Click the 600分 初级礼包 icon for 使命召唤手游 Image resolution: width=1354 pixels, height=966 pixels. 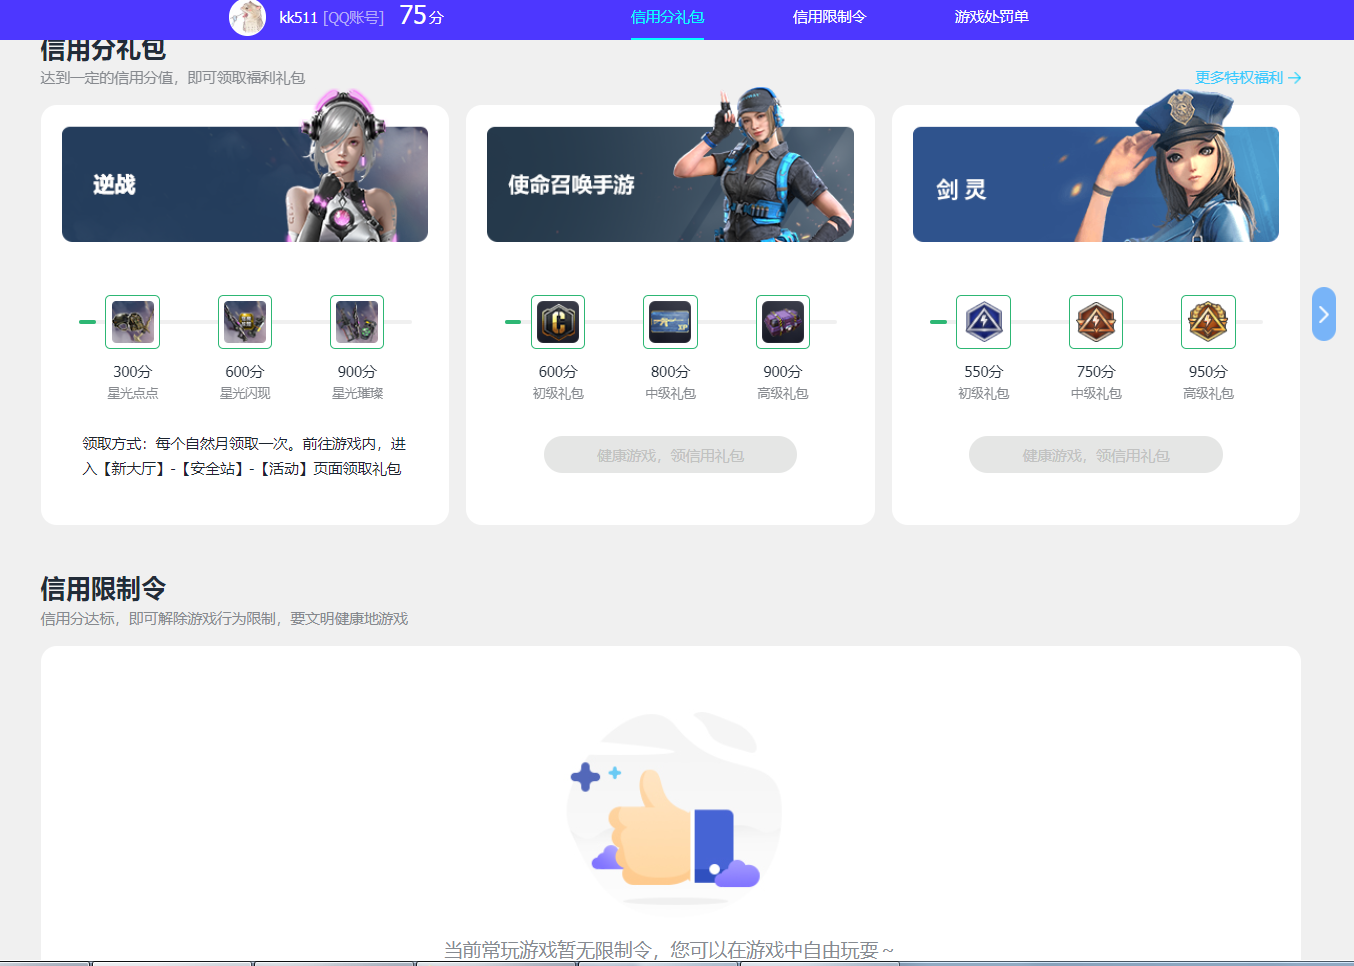click(x=558, y=322)
